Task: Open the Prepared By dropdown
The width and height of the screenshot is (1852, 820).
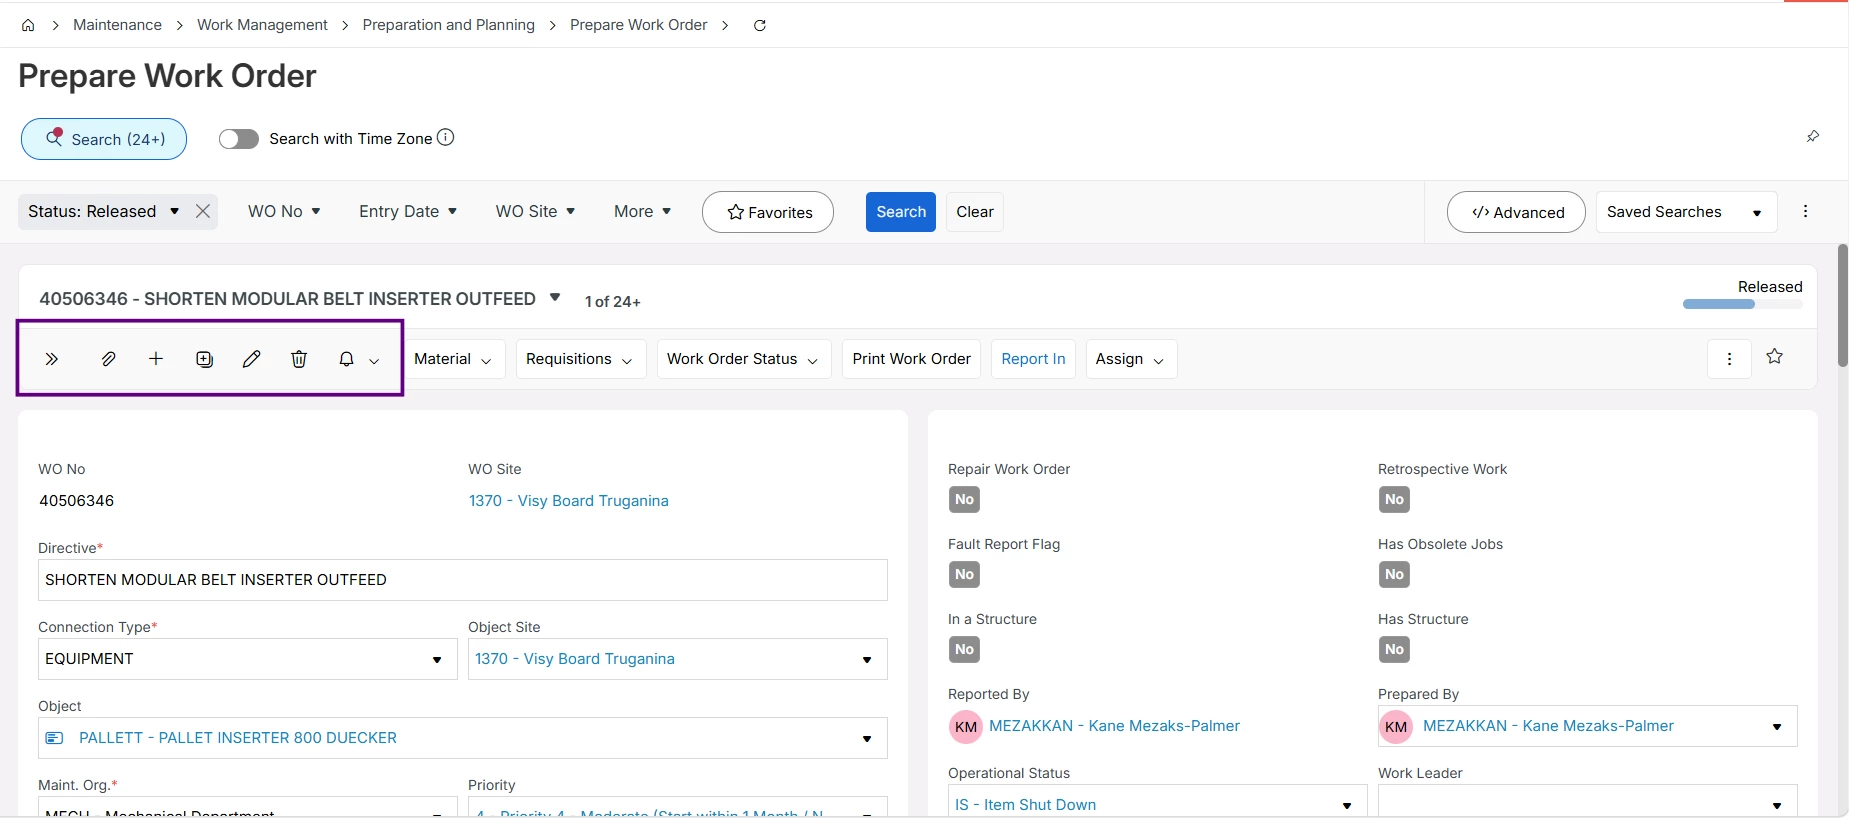Action: coord(1777,727)
